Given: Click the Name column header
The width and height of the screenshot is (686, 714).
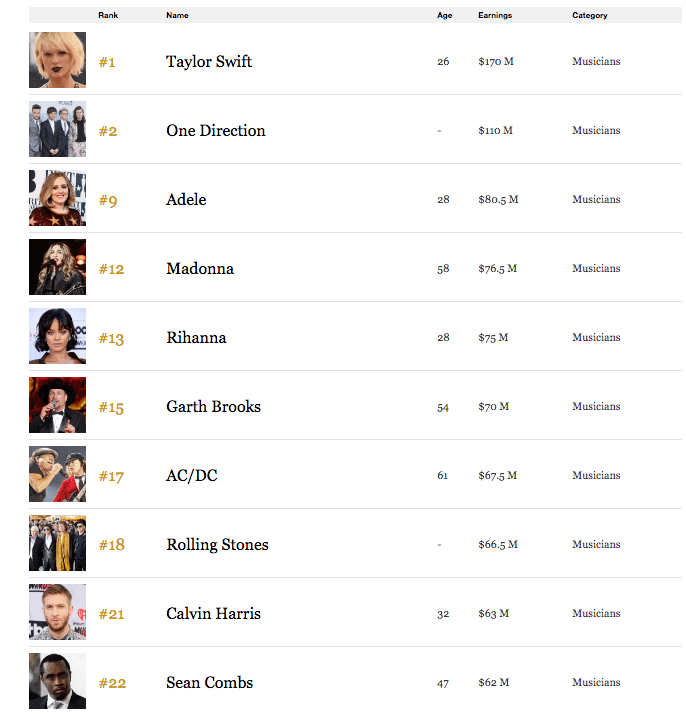Looking at the screenshot, I should point(177,15).
